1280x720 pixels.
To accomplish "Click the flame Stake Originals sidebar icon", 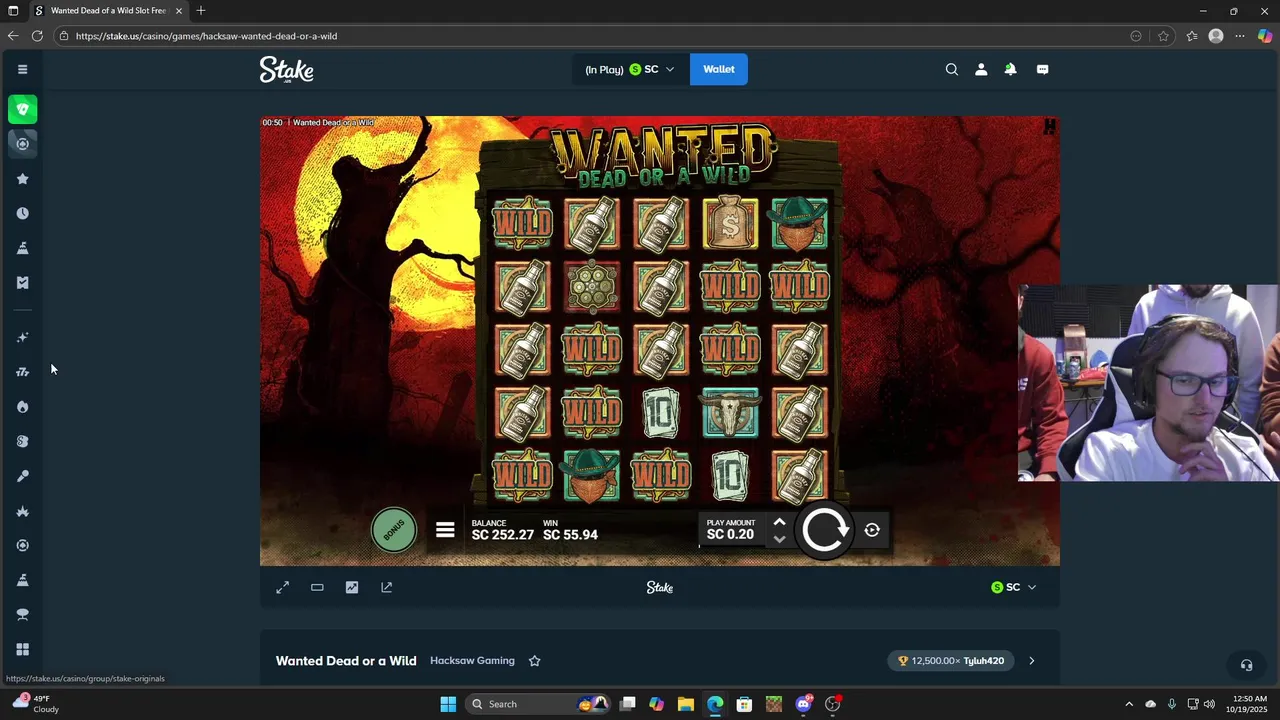I will click(22, 407).
